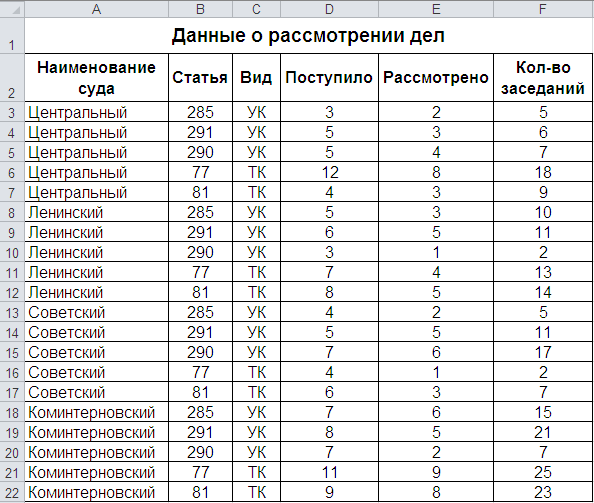Click 'ТК' type in row 11

256,272
